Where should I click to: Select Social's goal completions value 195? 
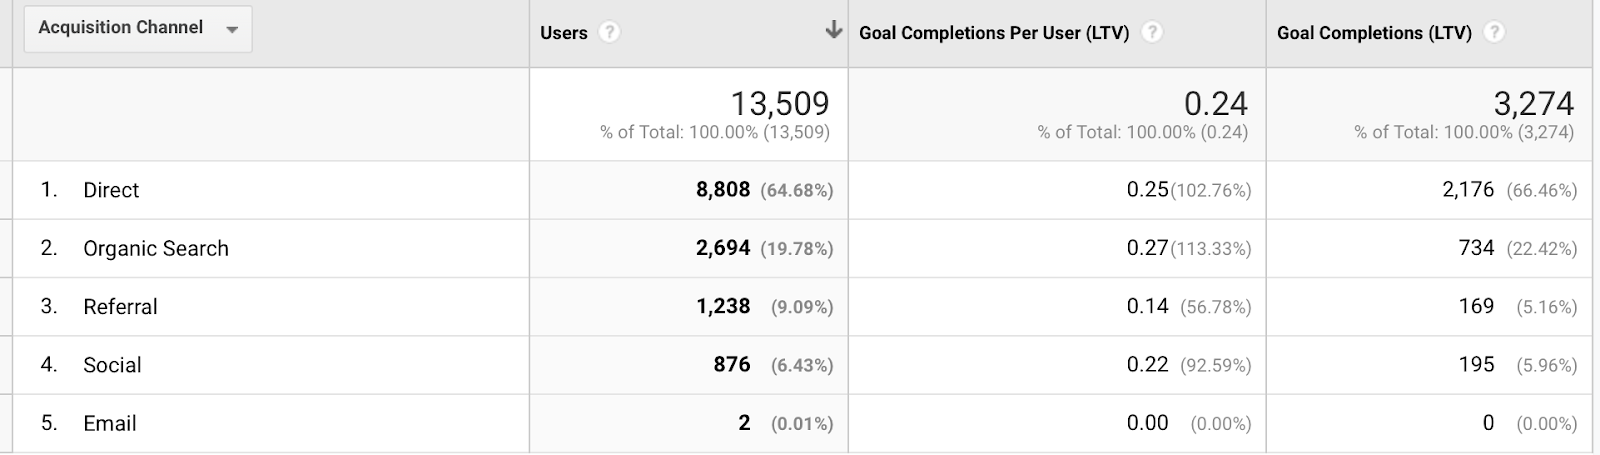pos(1476,365)
